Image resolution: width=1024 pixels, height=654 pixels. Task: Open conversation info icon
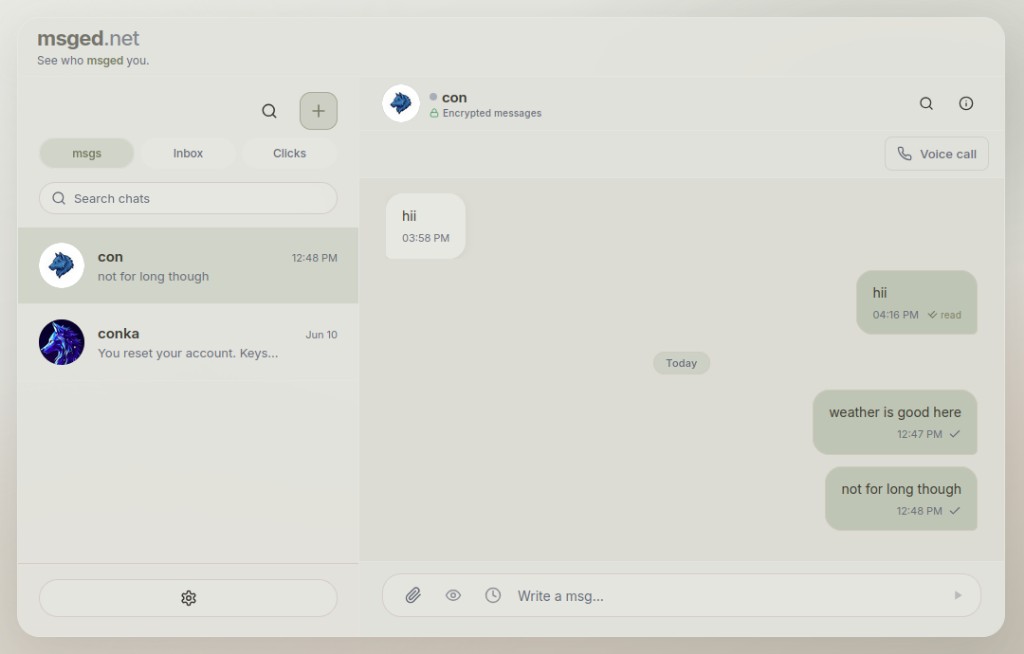[966, 103]
